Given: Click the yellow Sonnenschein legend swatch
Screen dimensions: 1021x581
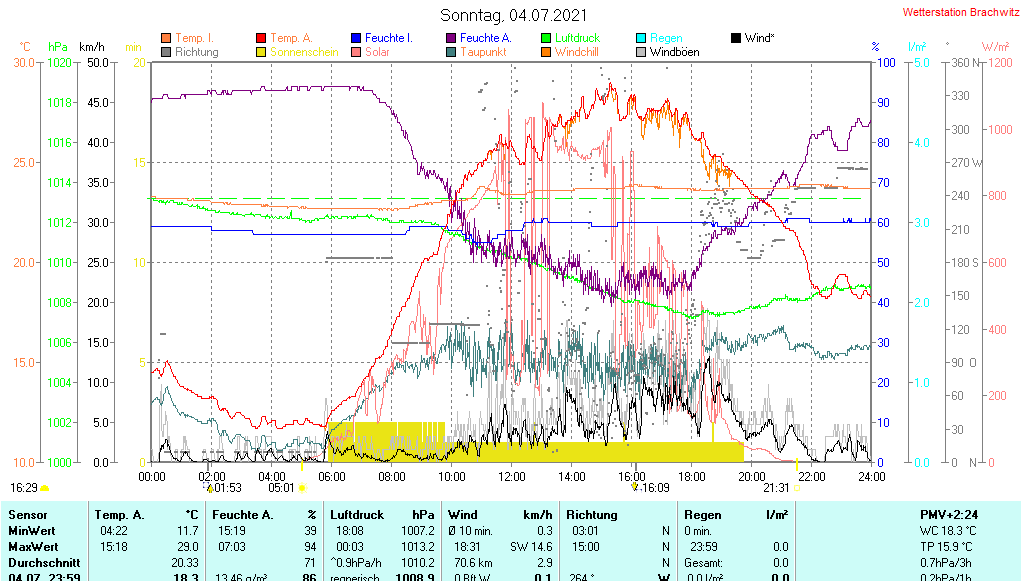Looking at the screenshot, I should [261, 52].
